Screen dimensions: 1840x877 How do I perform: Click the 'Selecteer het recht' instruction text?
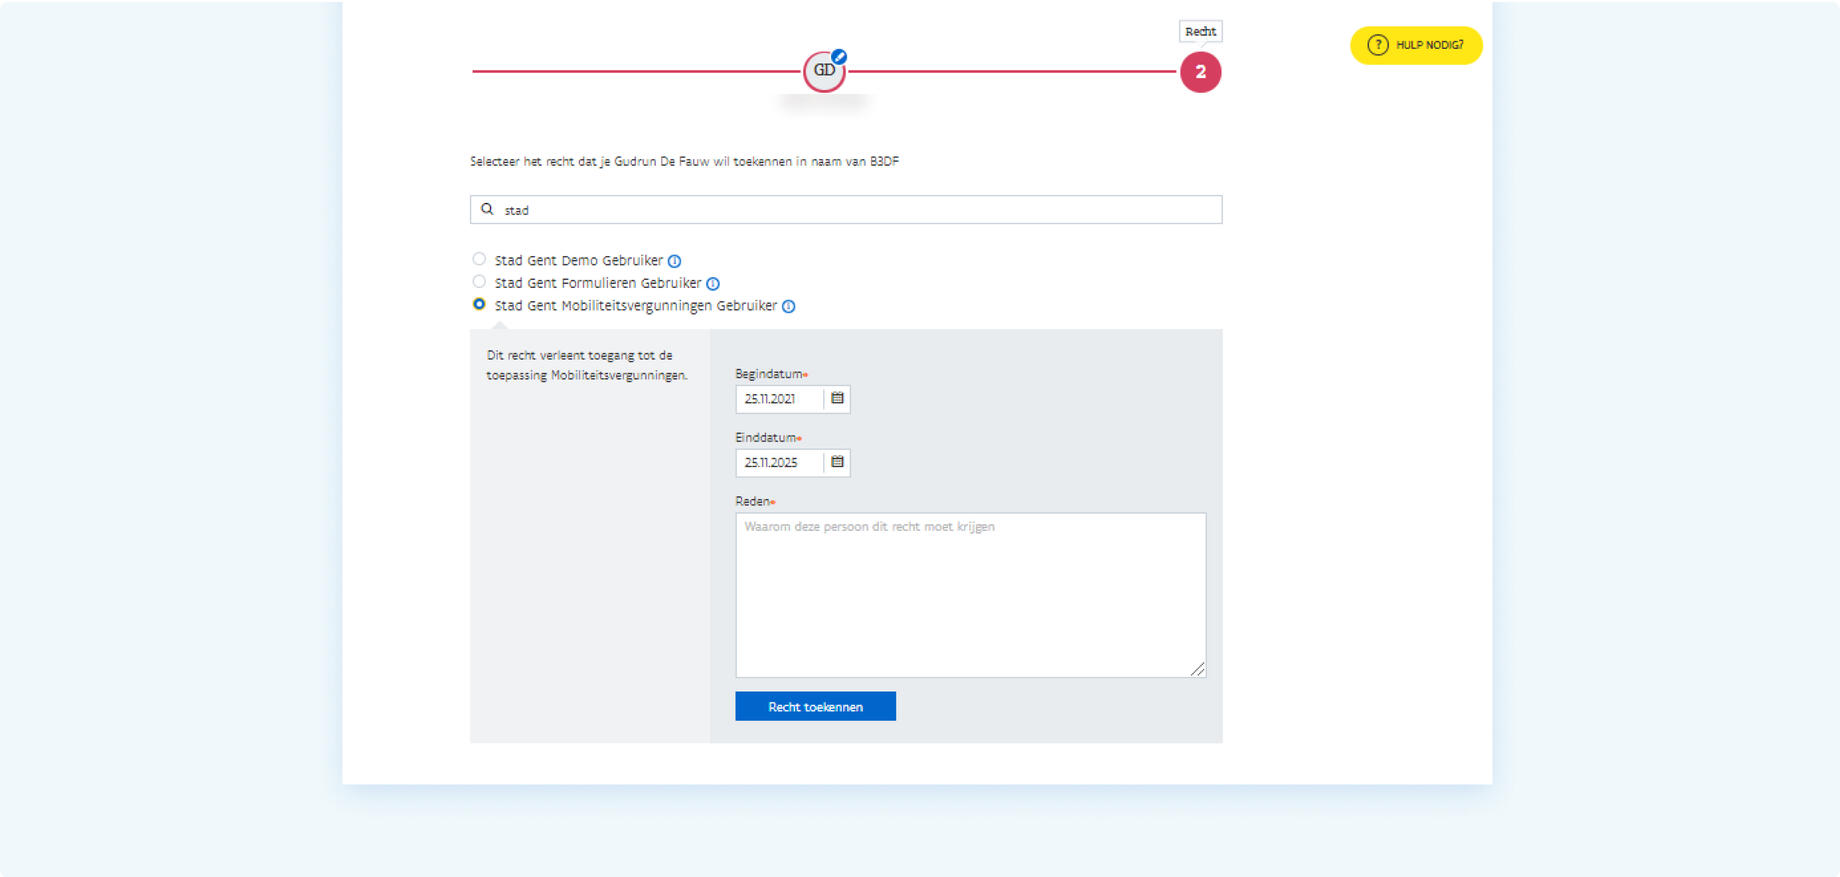[x=684, y=161]
